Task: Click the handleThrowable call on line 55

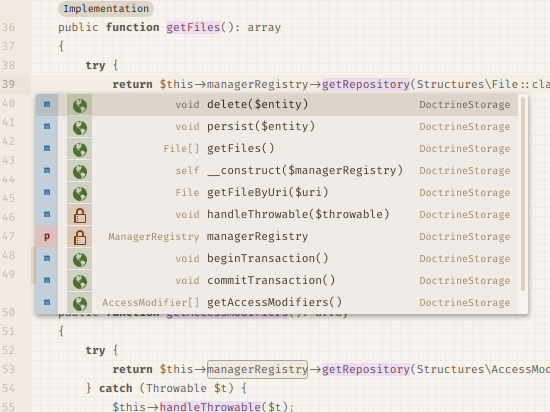Action: click(x=210, y=407)
